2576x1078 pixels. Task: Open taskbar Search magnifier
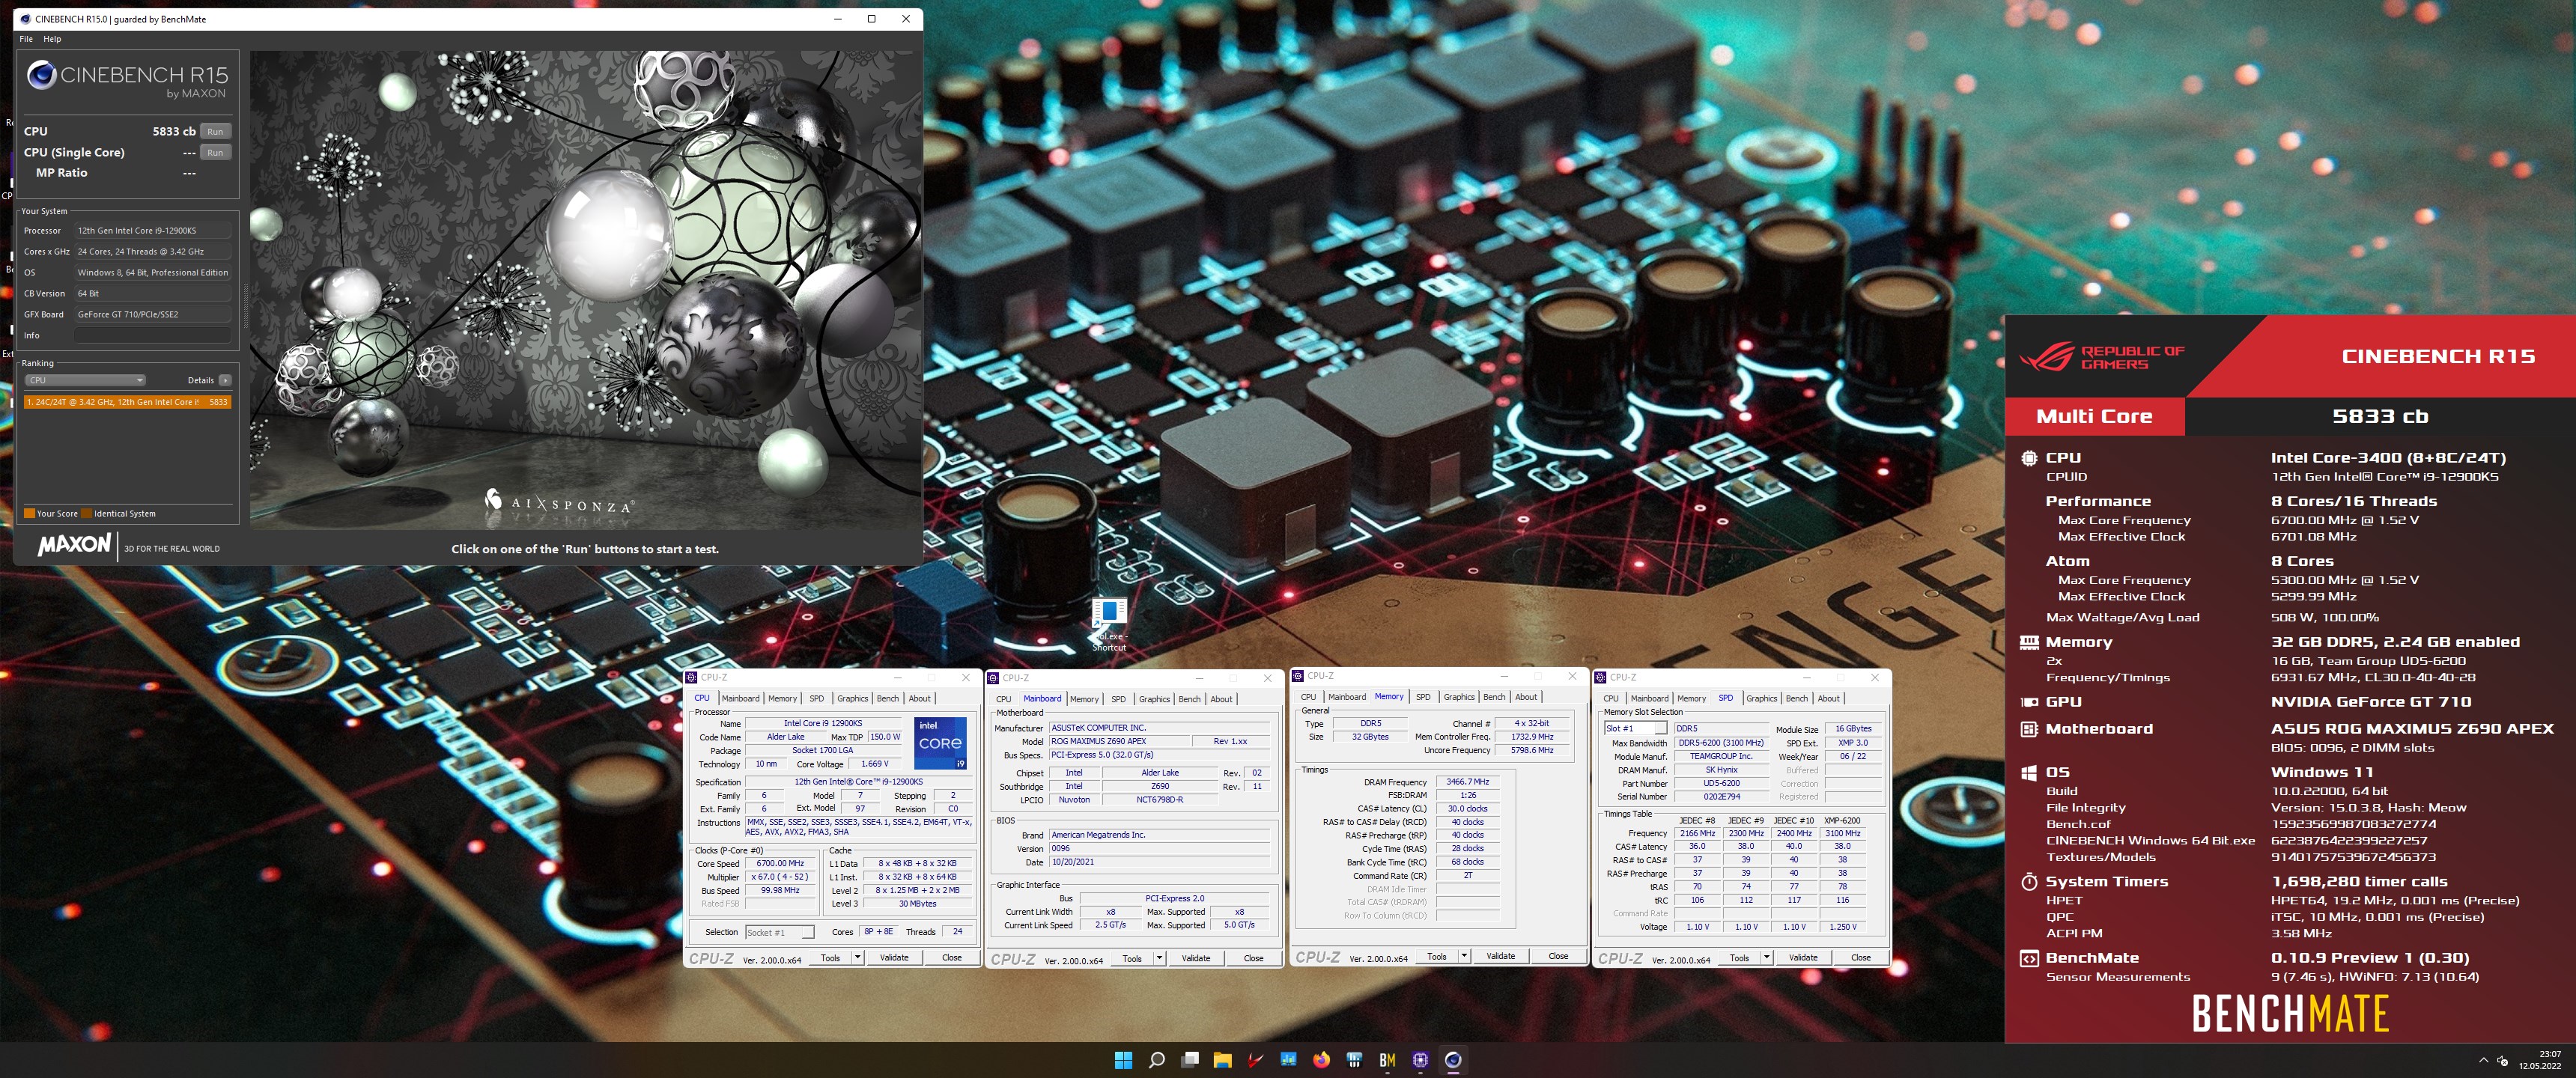[x=1156, y=1060]
